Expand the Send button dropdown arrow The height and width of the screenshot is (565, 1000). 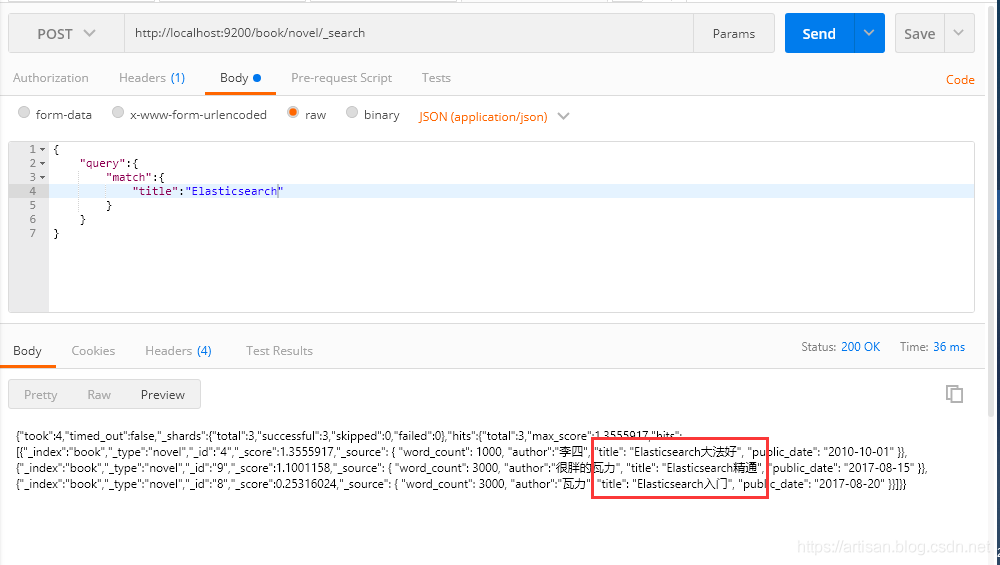tap(868, 34)
